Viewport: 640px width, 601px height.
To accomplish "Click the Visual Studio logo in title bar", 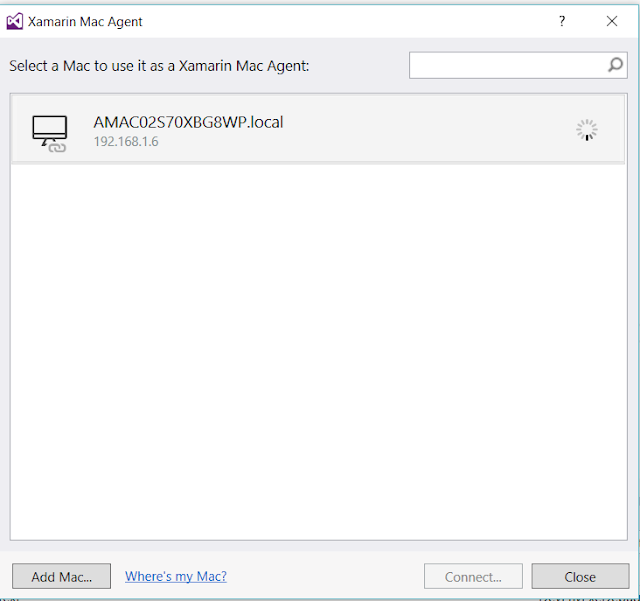I will 15,21.
